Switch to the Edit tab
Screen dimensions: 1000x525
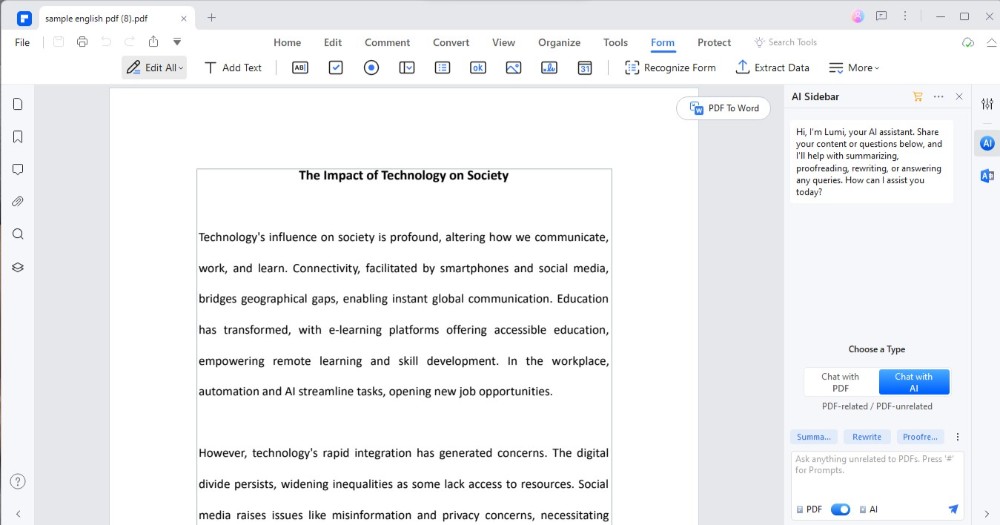click(333, 42)
